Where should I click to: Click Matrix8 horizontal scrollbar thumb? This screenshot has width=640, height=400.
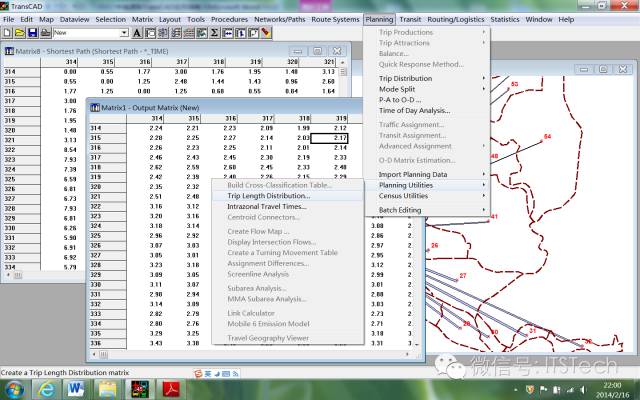[x=18, y=276]
